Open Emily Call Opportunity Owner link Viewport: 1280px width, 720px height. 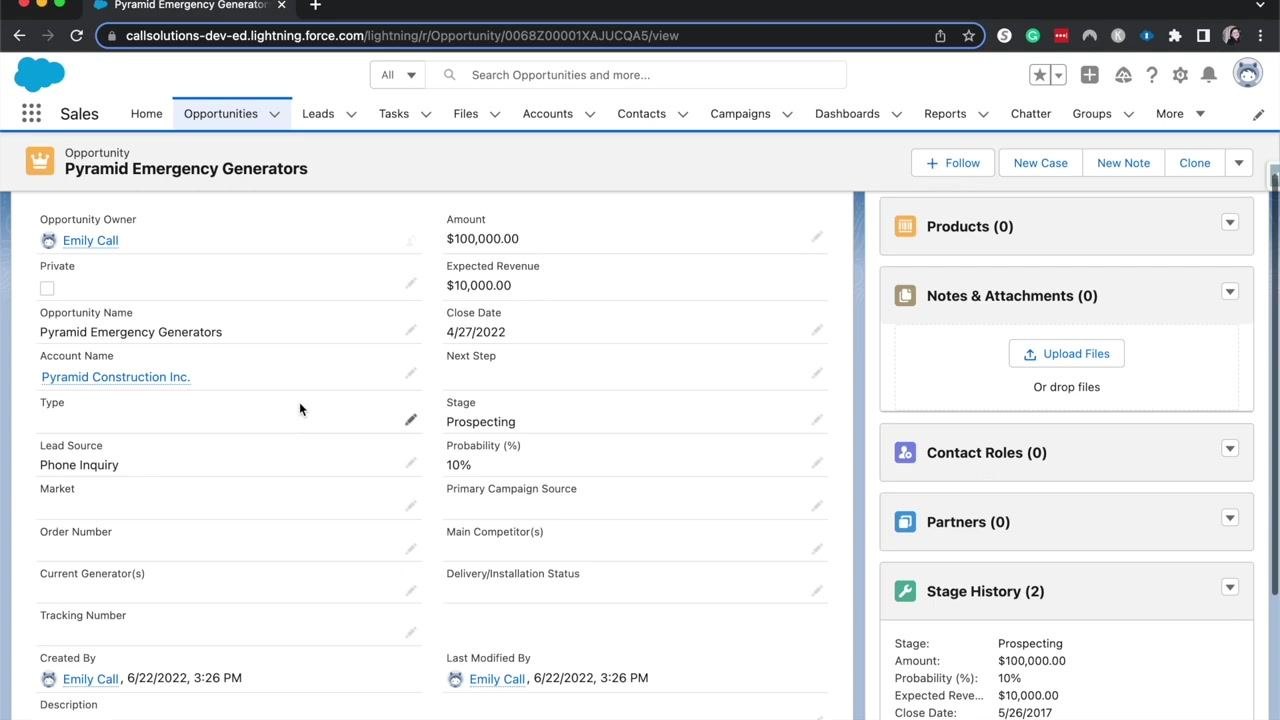[91, 240]
